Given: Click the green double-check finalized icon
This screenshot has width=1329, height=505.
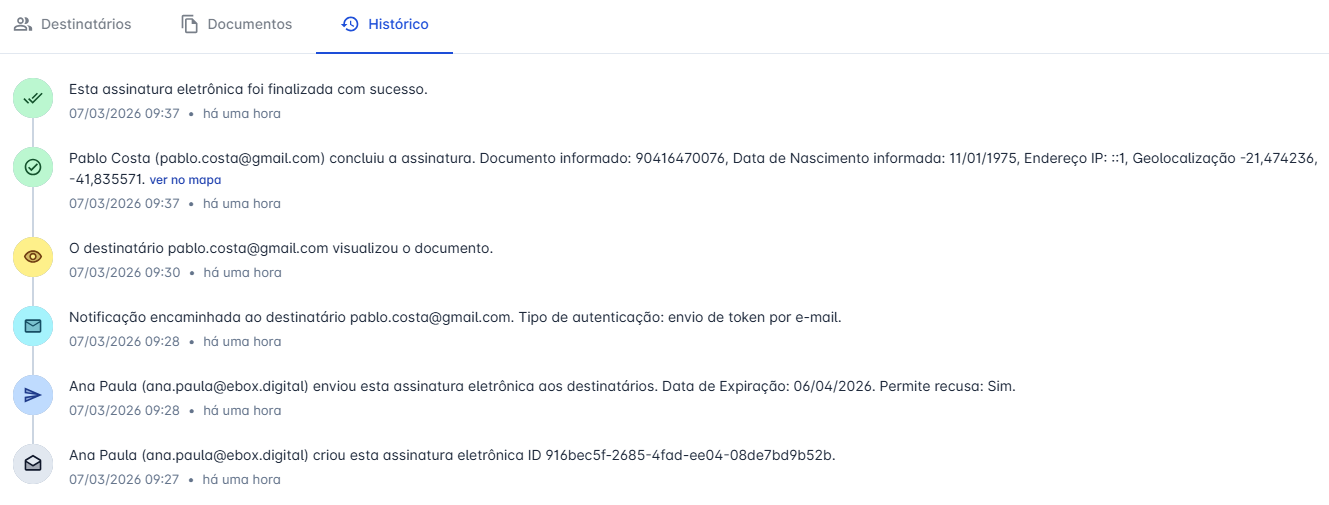Looking at the screenshot, I should [33, 98].
